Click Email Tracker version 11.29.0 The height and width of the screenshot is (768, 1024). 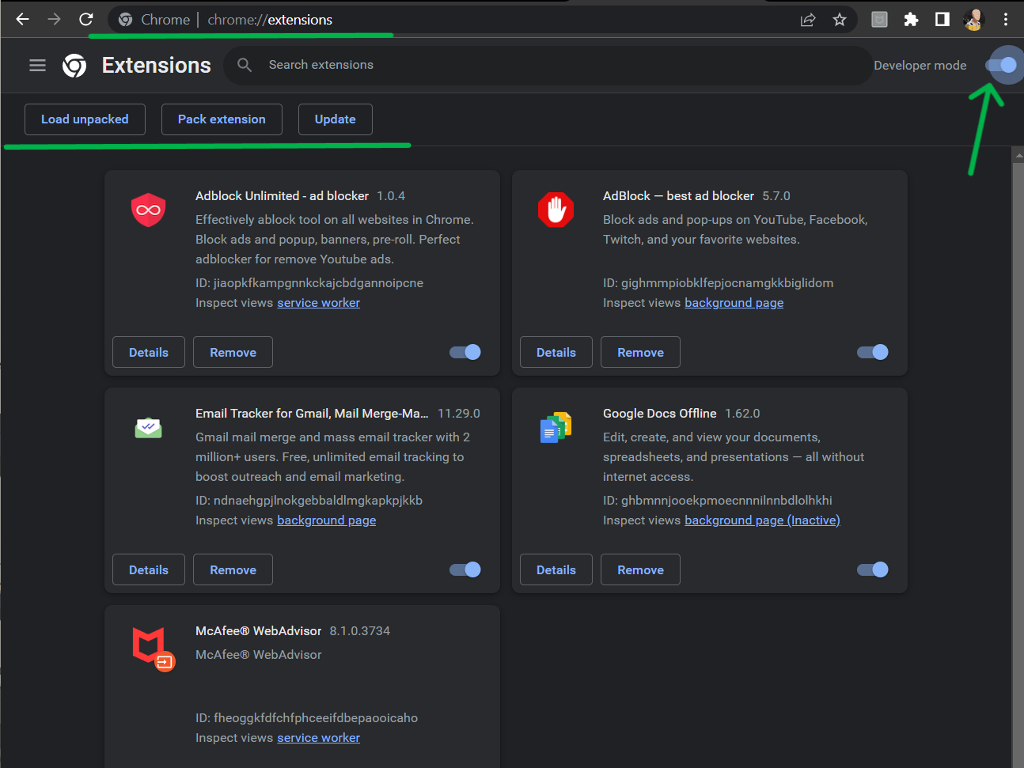coord(458,413)
